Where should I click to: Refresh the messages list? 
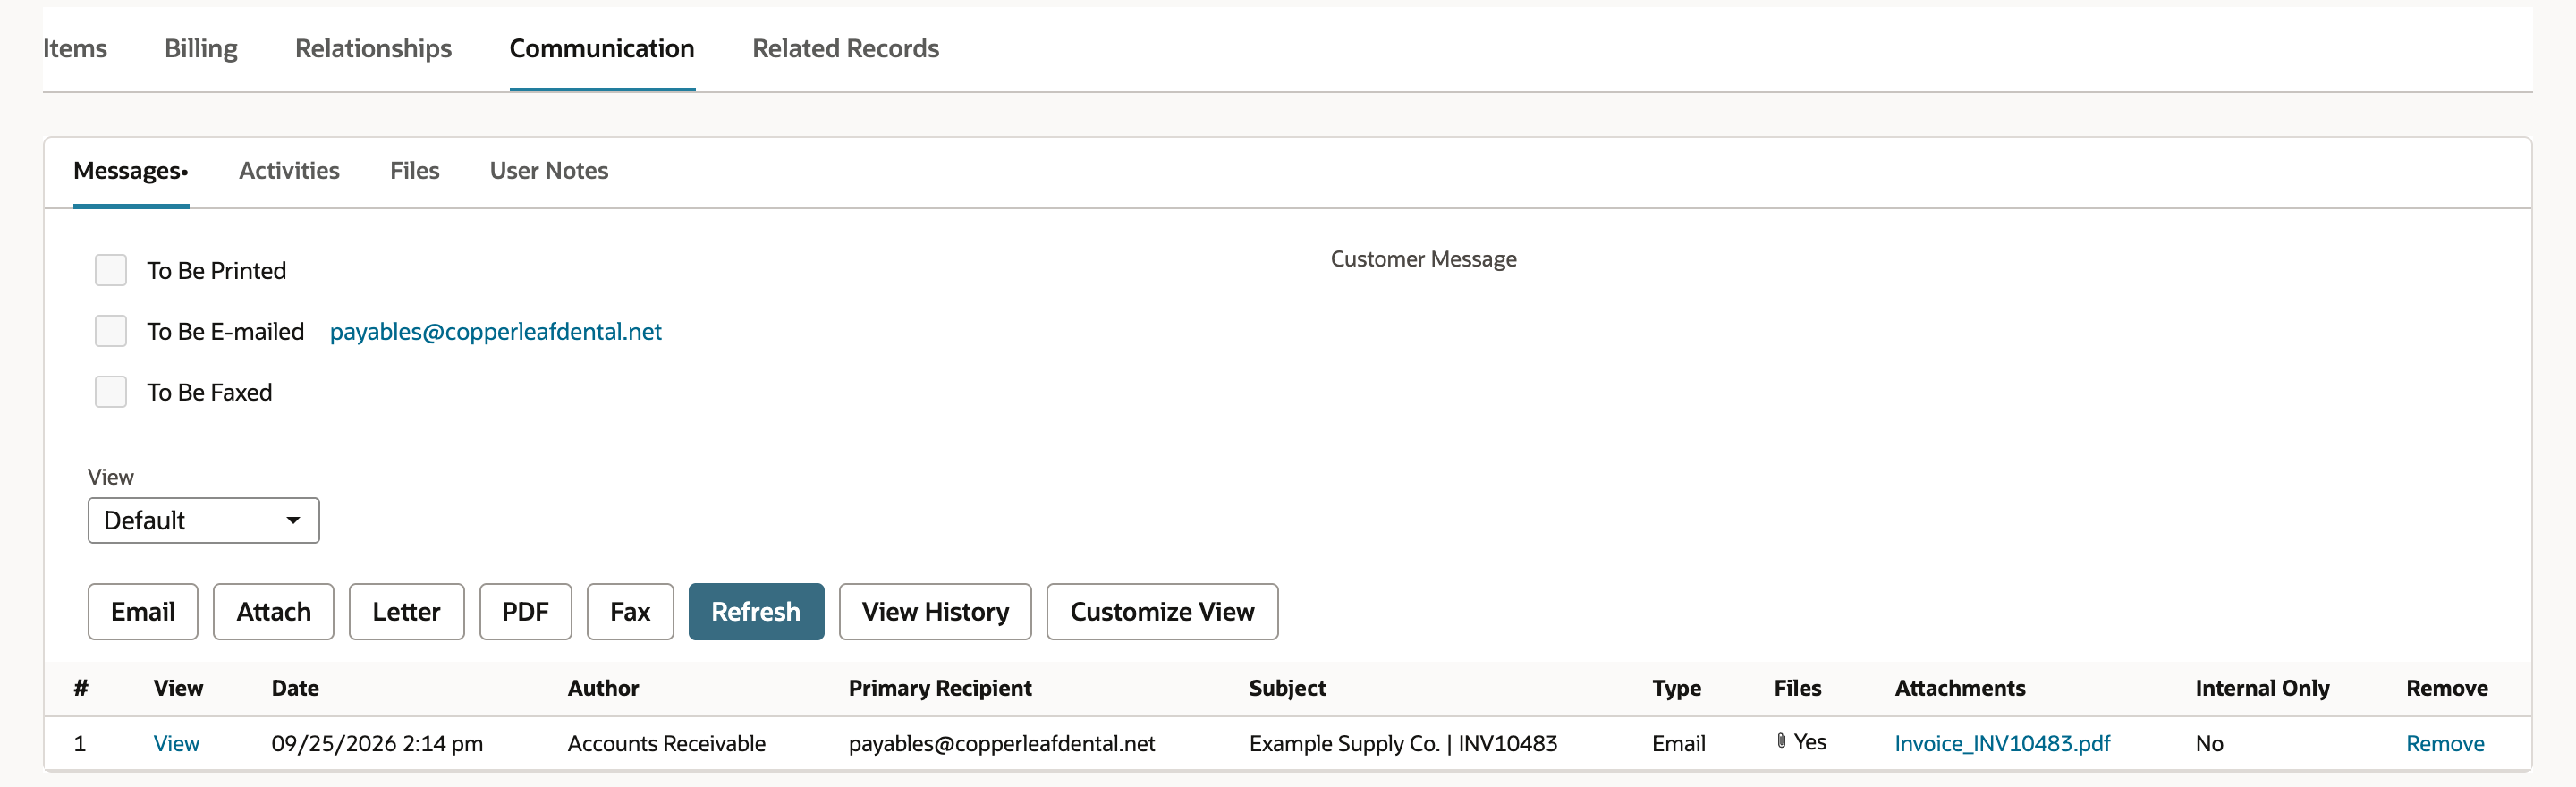click(x=756, y=611)
